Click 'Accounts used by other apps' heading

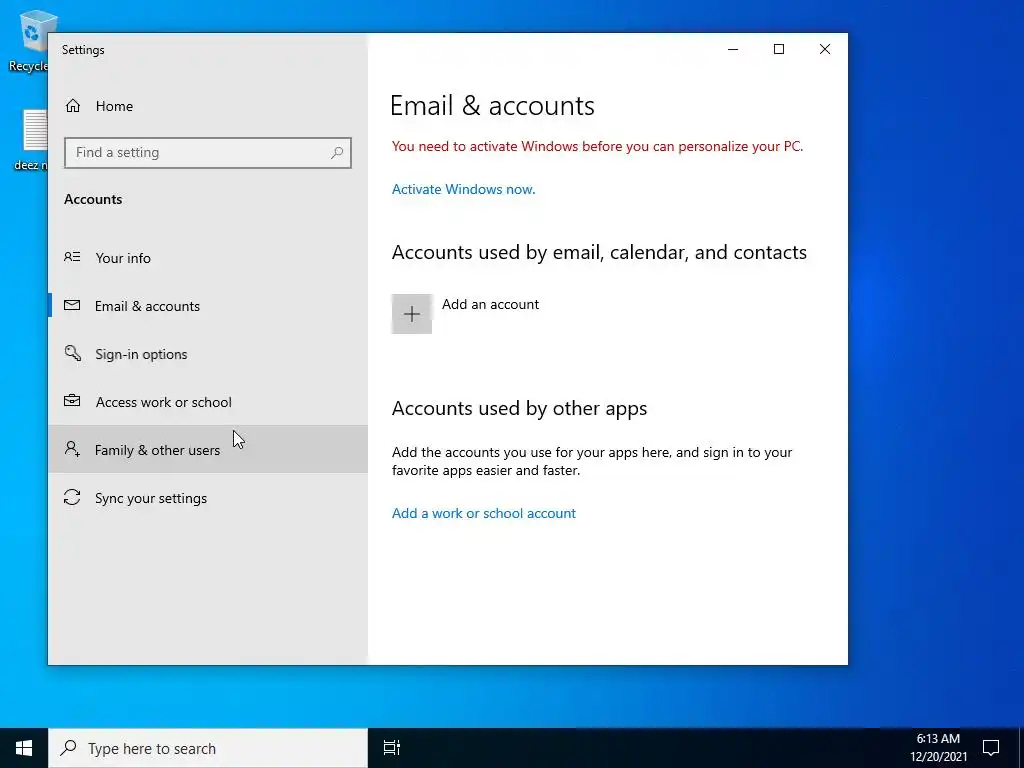coord(519,408)
